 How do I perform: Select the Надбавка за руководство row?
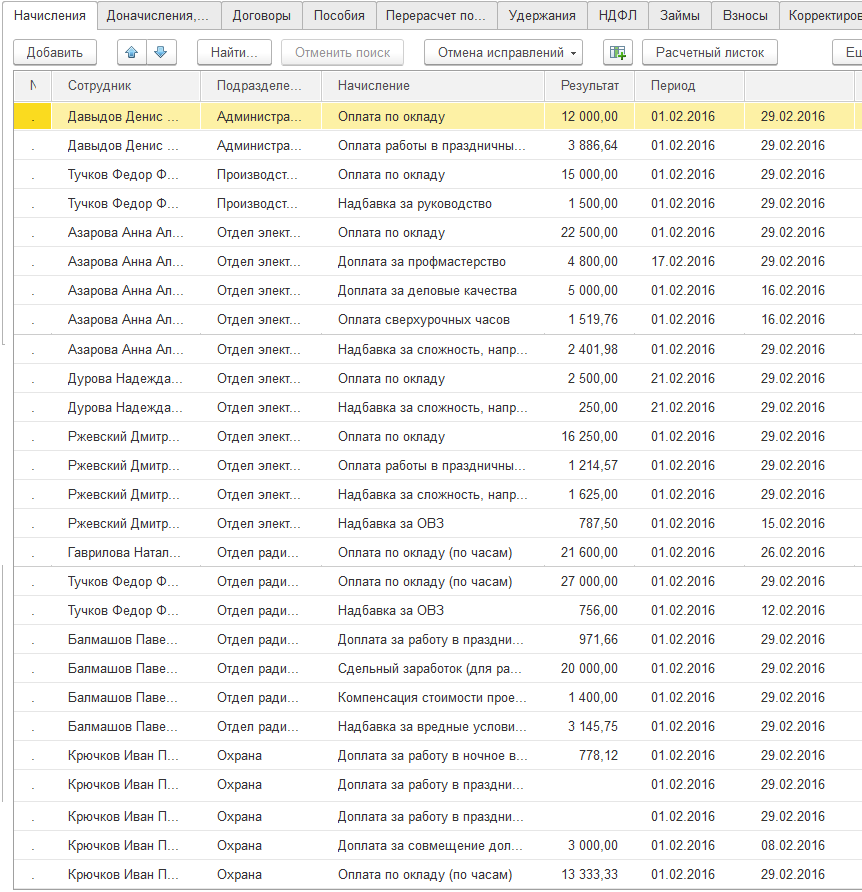click(415, 204)
